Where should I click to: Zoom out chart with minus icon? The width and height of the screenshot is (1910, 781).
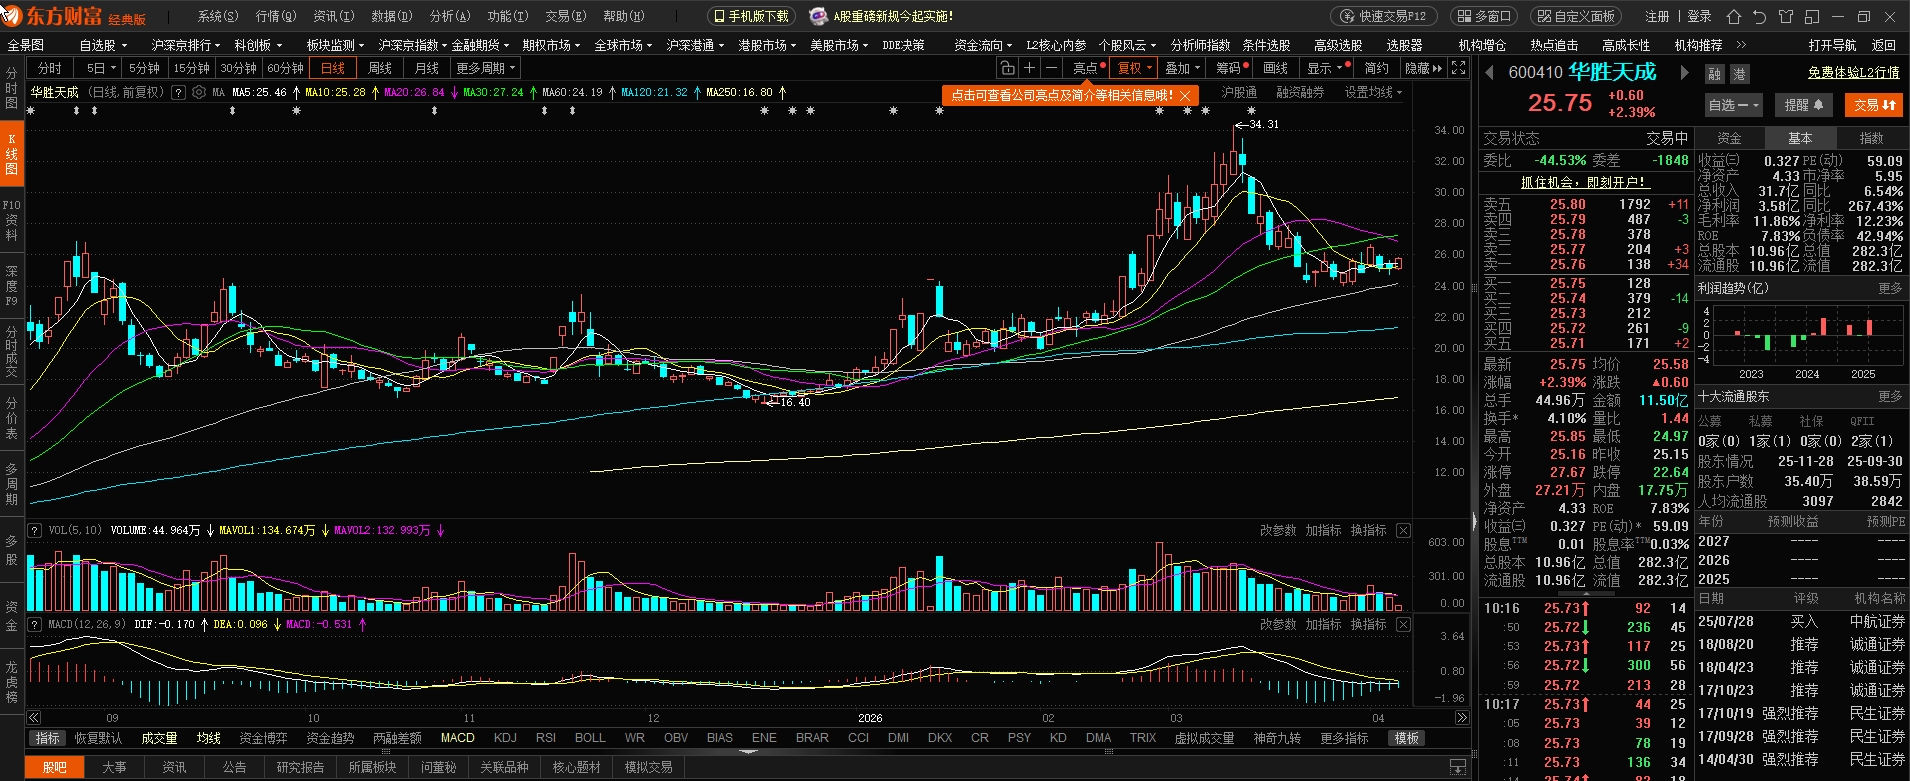[1051, 68]
